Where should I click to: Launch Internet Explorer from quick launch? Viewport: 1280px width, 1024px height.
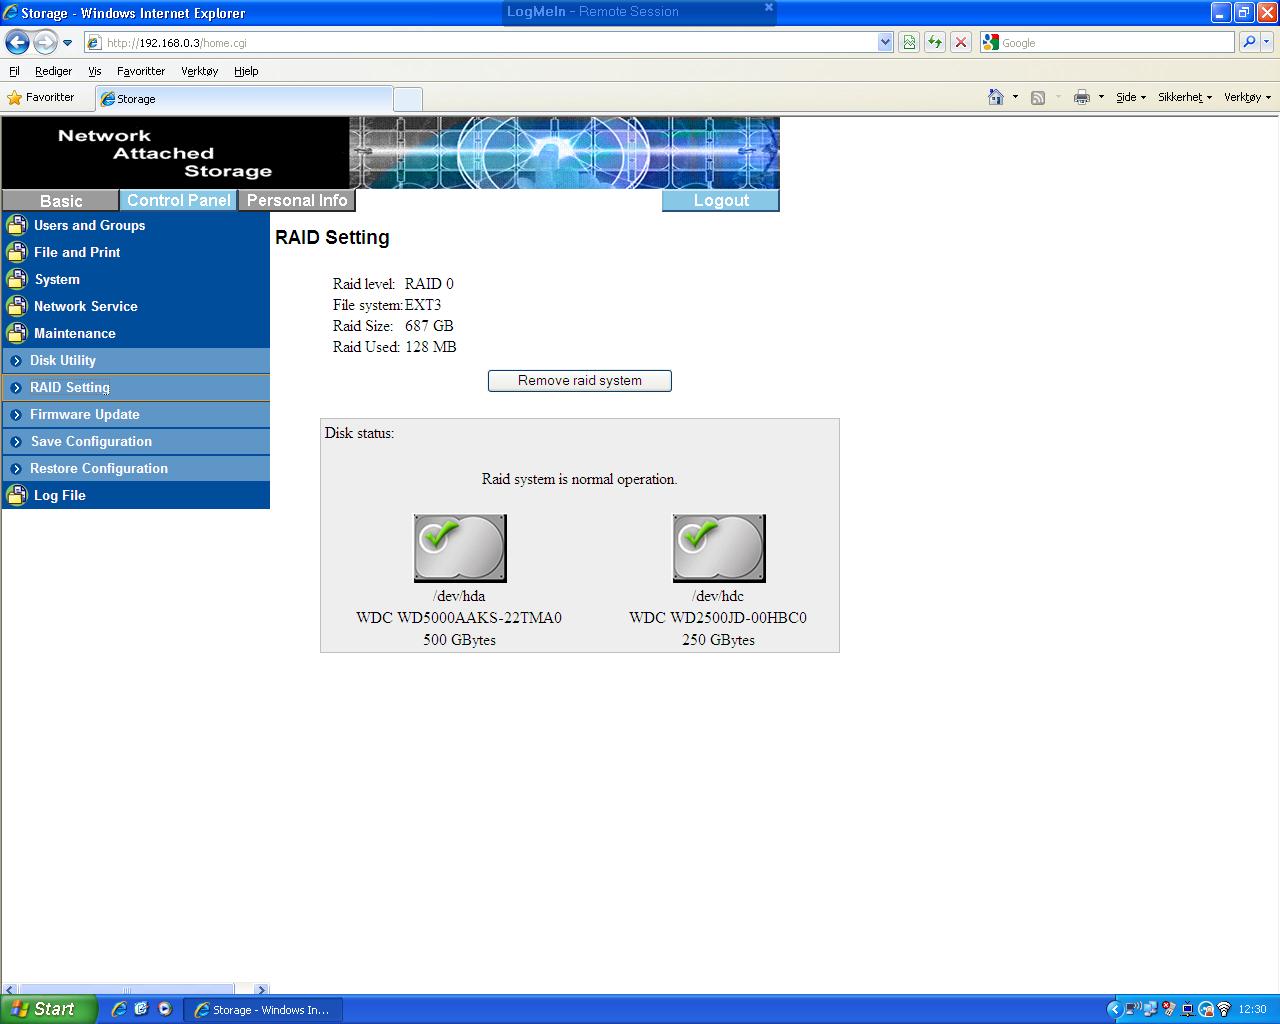(119, 1009)
